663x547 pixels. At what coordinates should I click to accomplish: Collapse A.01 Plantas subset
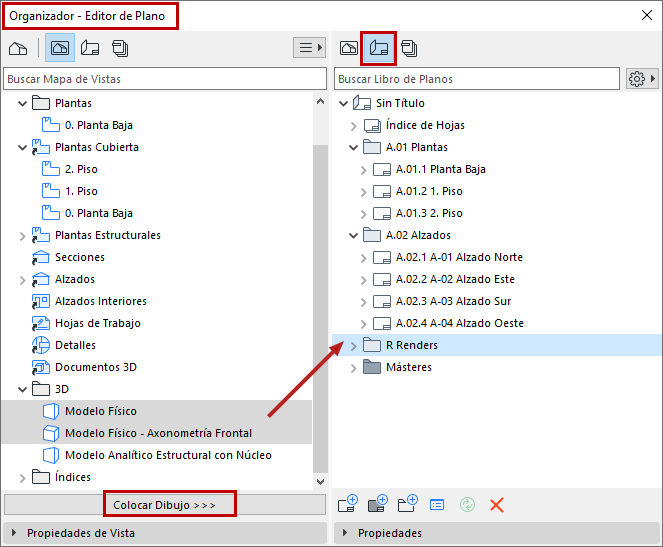click(x=353, y=147)
